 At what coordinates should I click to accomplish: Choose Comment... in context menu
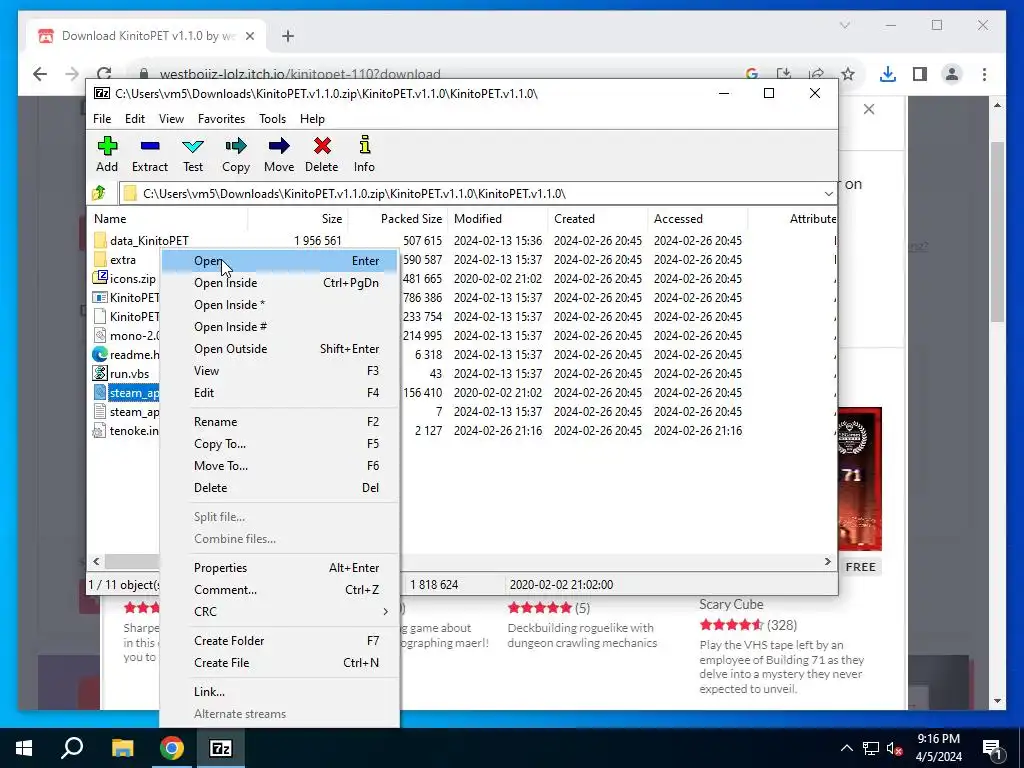(280, 590)
